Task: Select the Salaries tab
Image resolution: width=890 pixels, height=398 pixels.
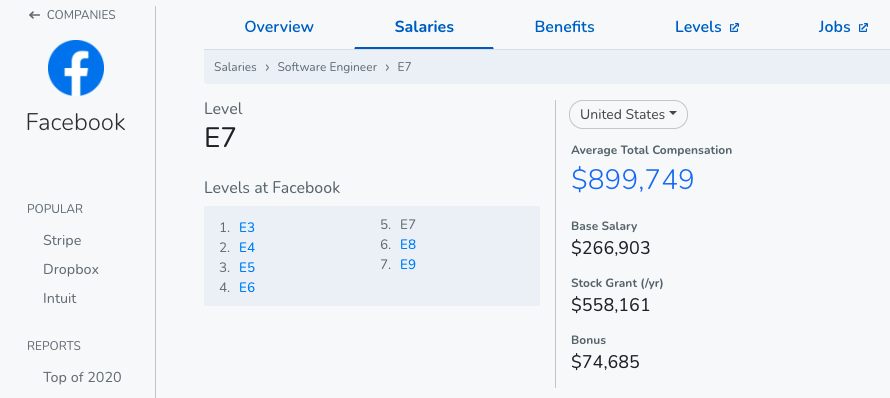Action: coord(424,27)
